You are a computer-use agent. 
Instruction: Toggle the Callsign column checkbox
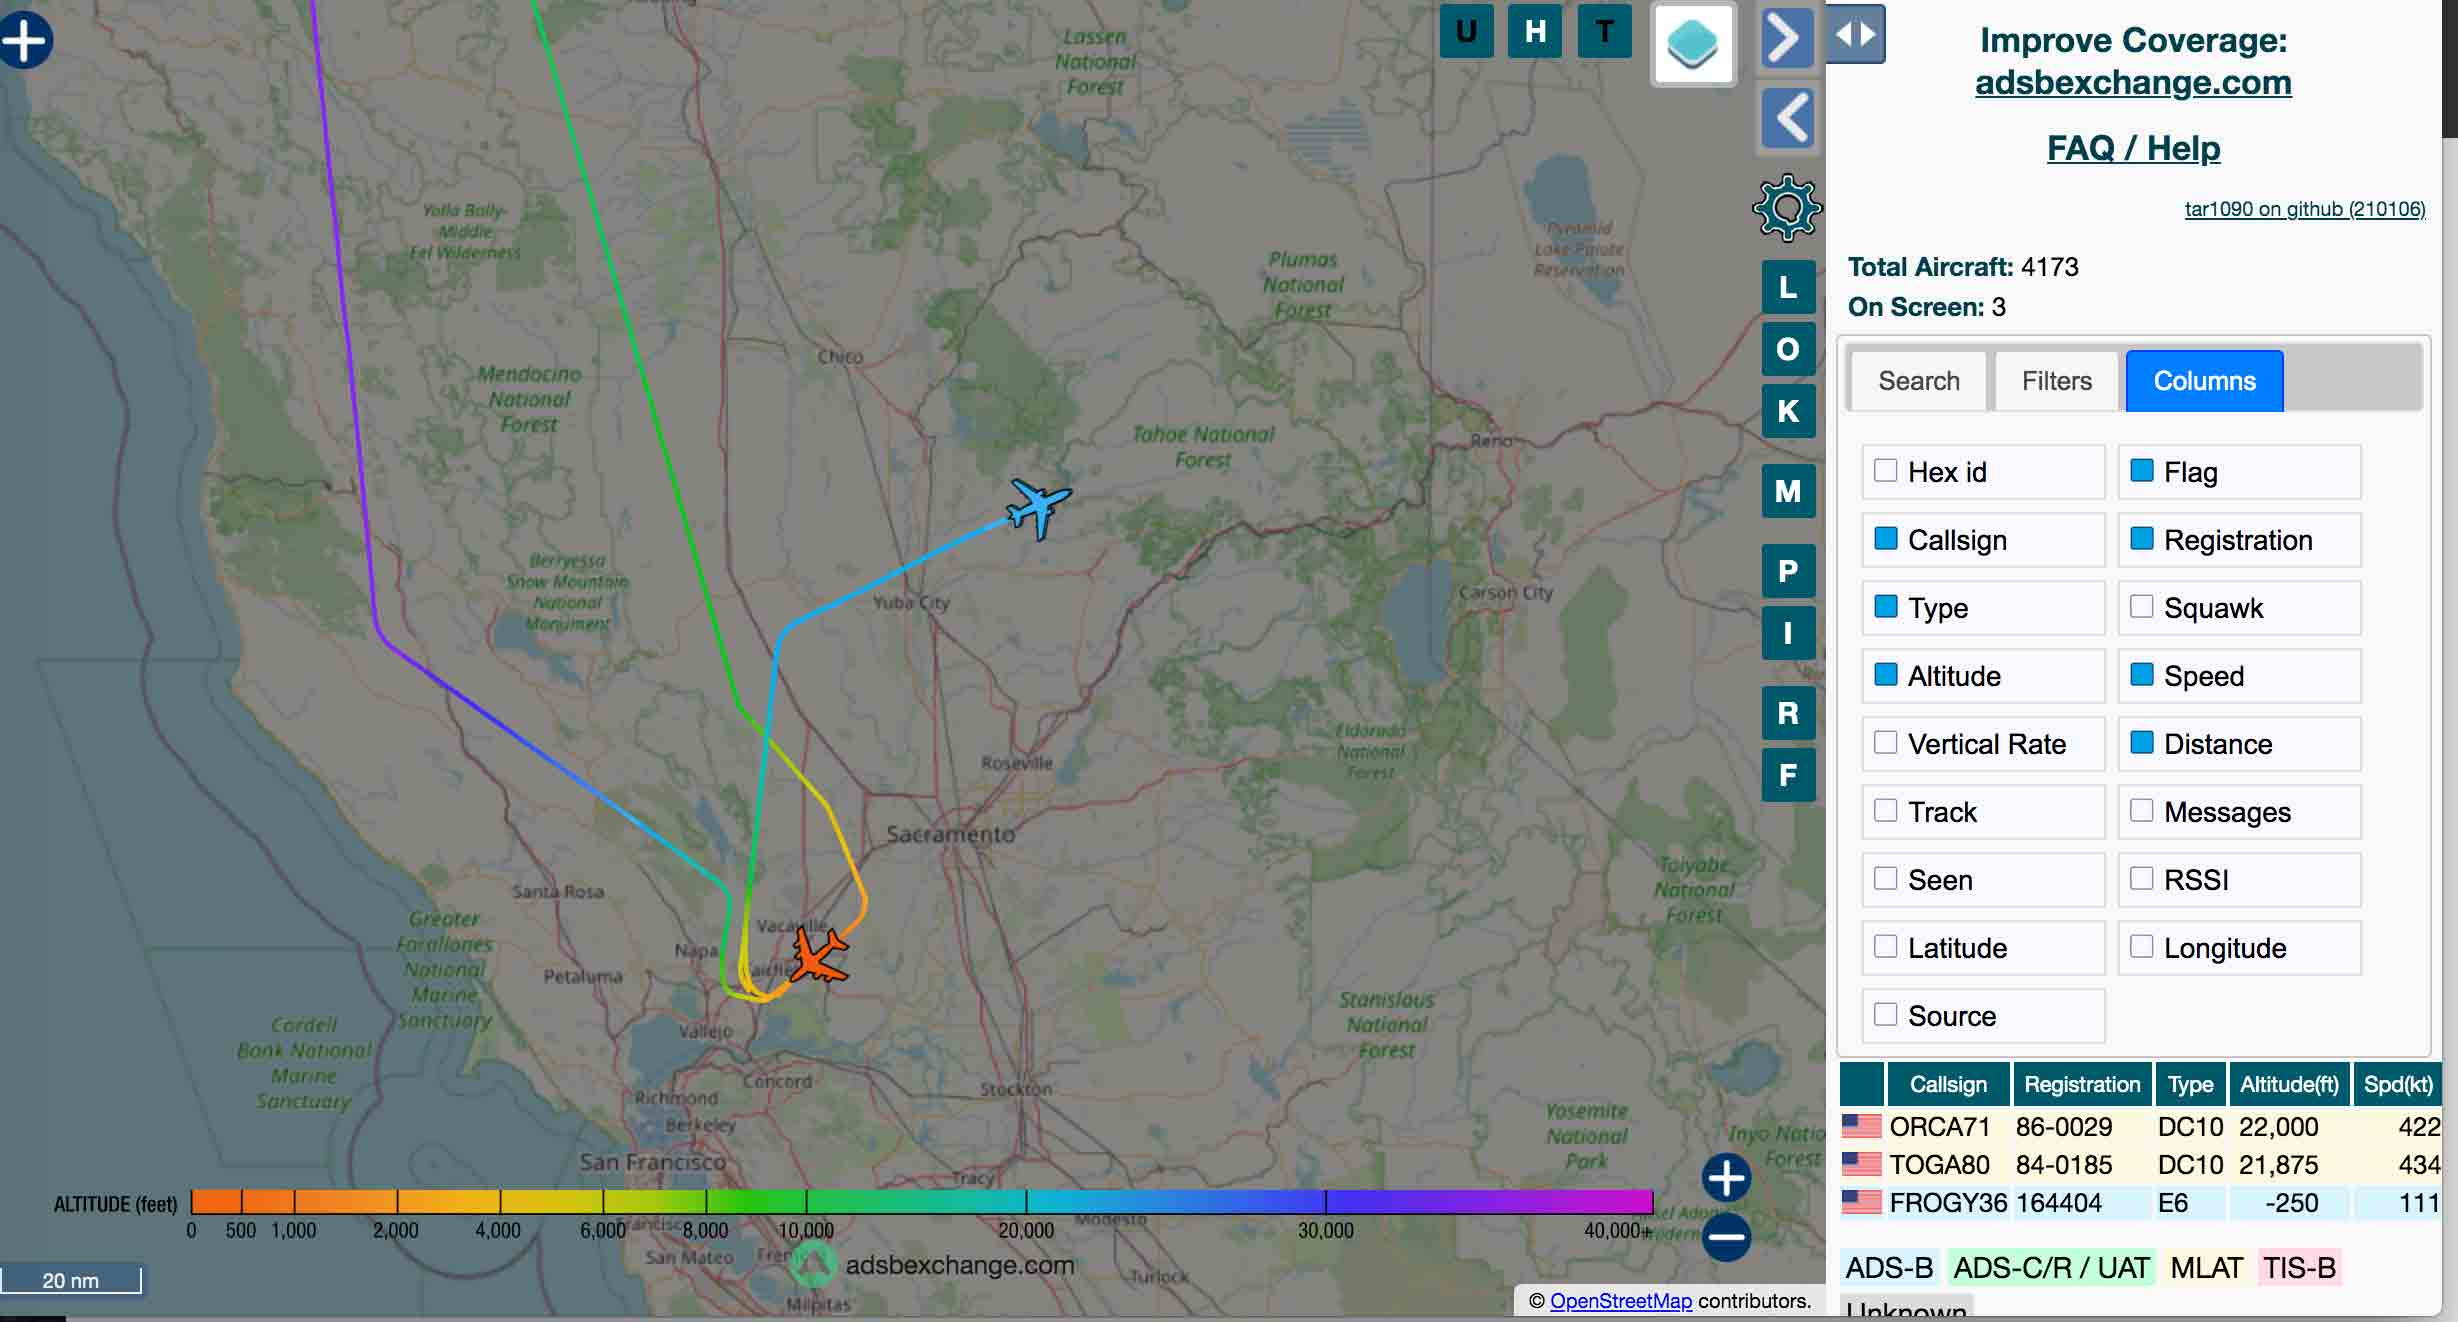pyautogui.click(x=1885, y=538)
